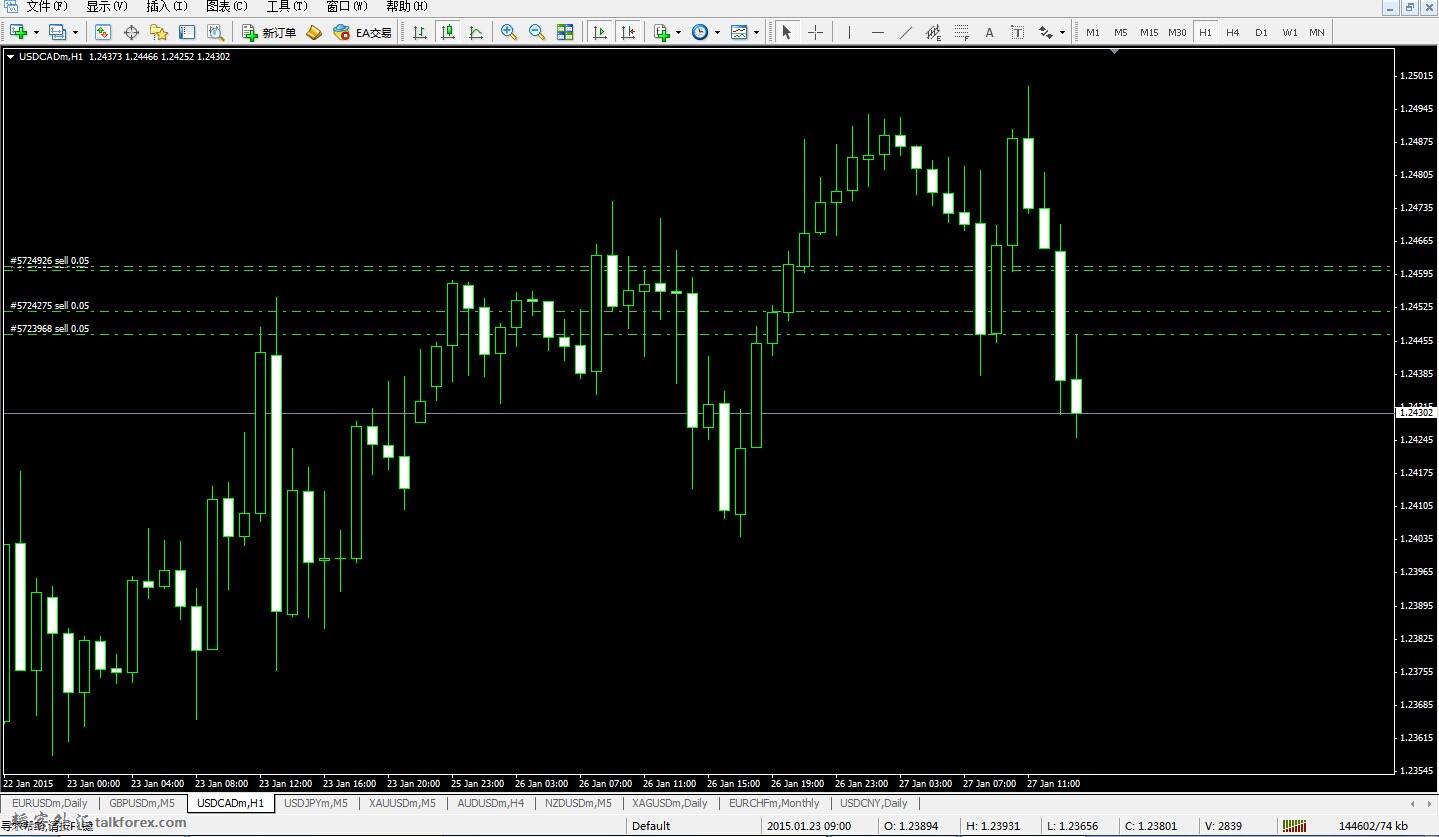Select the Crosshair tool

pos(815,32)
